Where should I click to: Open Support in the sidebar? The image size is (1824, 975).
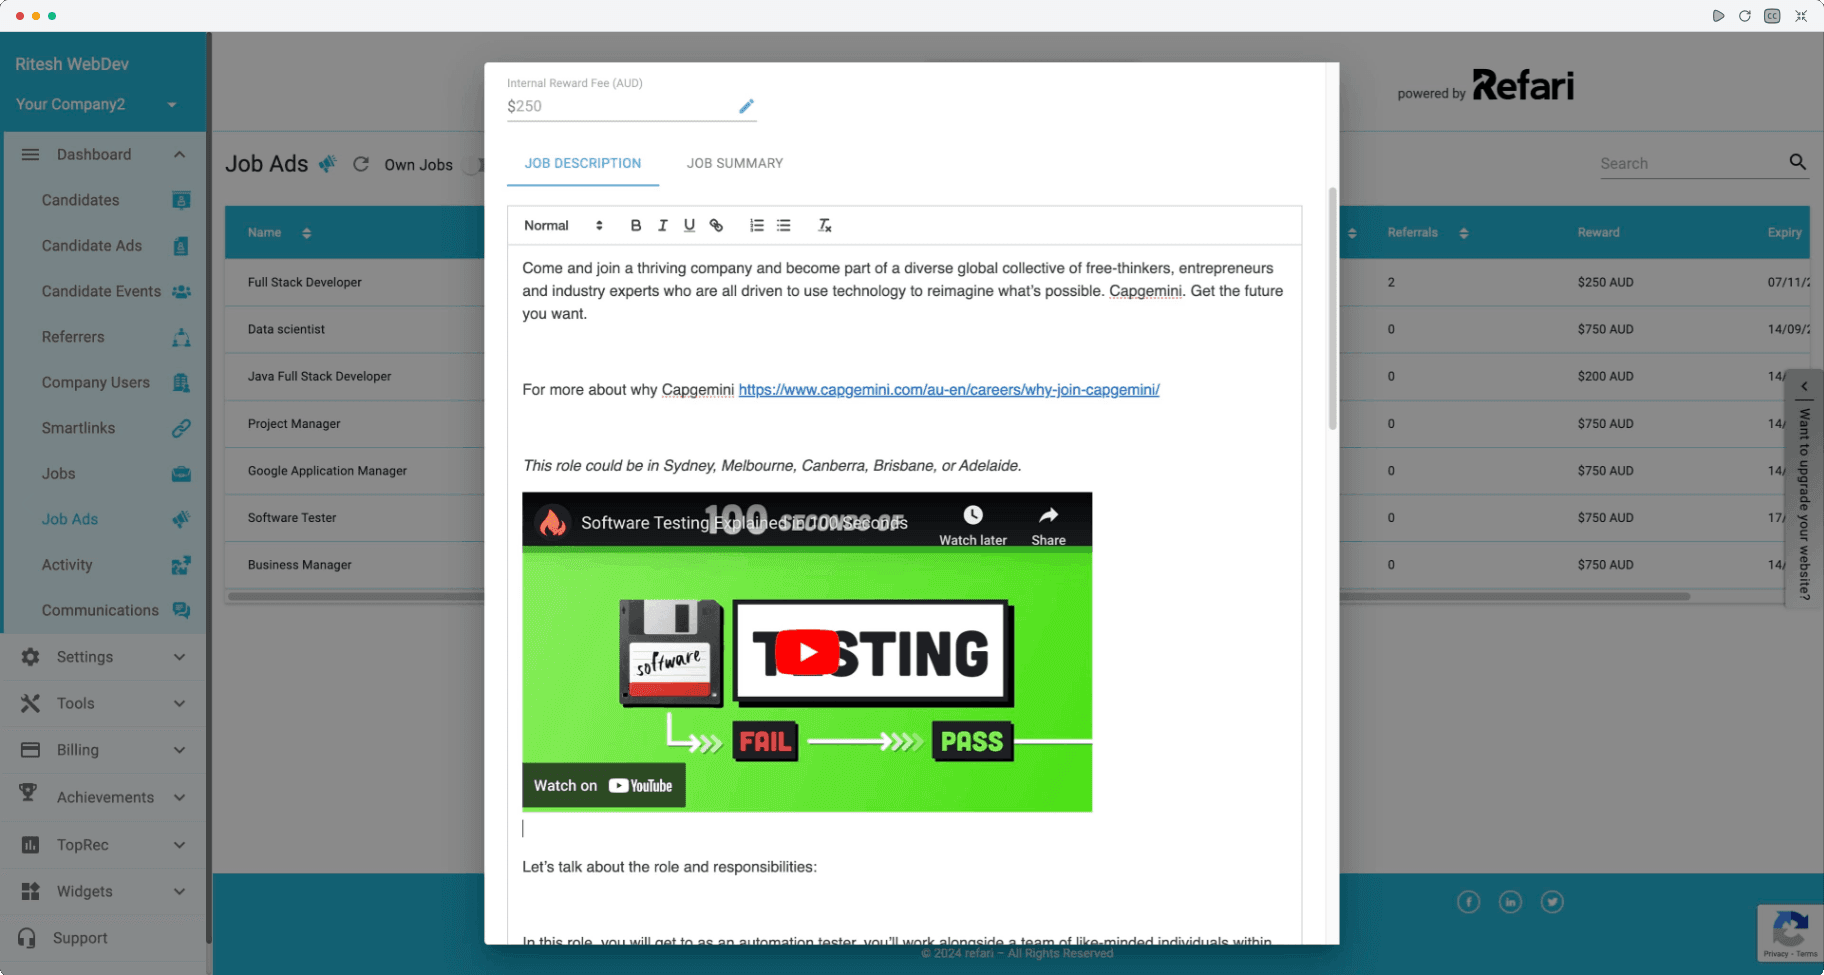tap(80, 938)
